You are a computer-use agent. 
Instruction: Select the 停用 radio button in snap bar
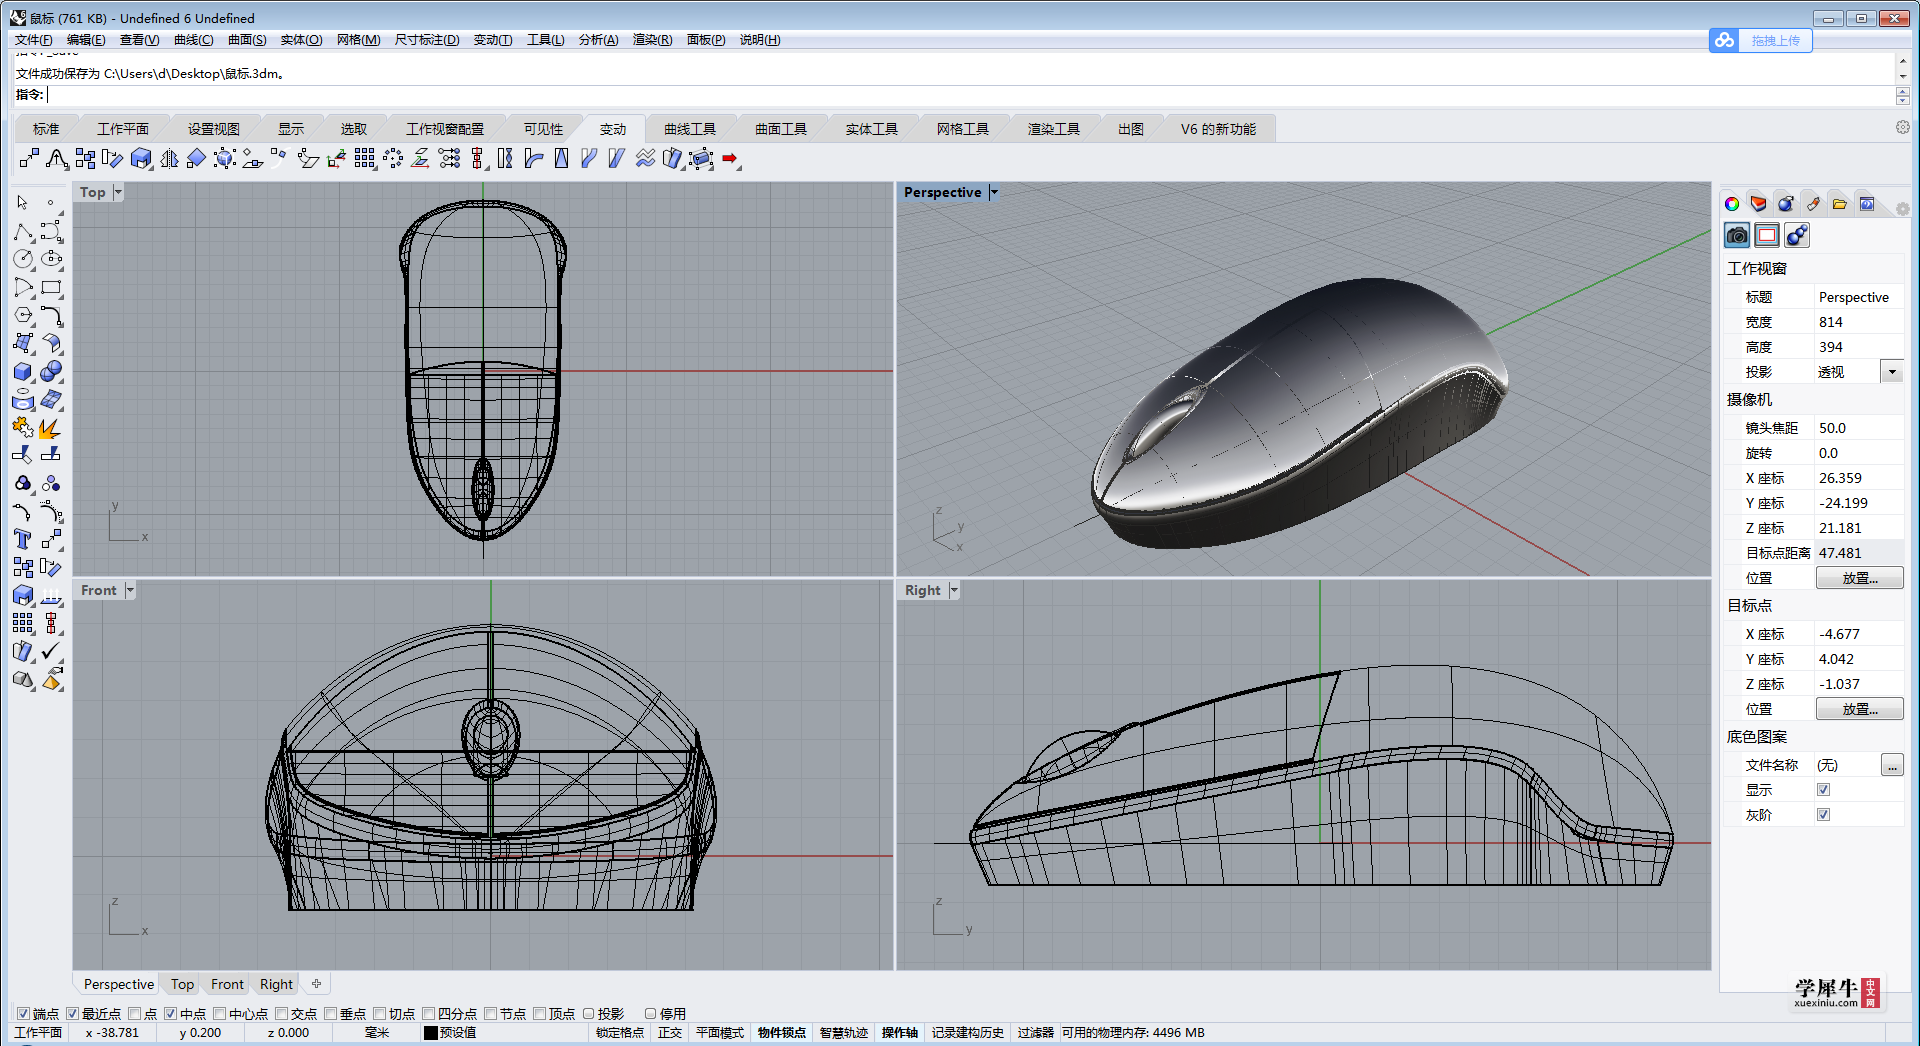tap(651, 1013)
